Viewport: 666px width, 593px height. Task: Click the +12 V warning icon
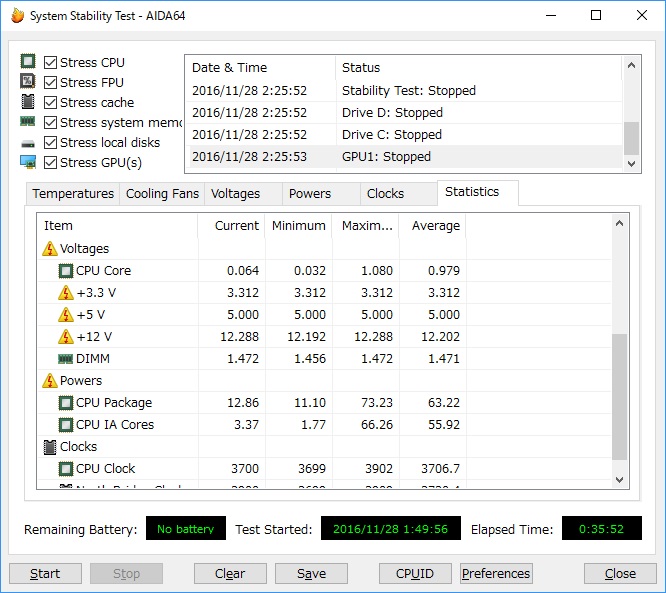pyautogui.click(x=66, y=337)
